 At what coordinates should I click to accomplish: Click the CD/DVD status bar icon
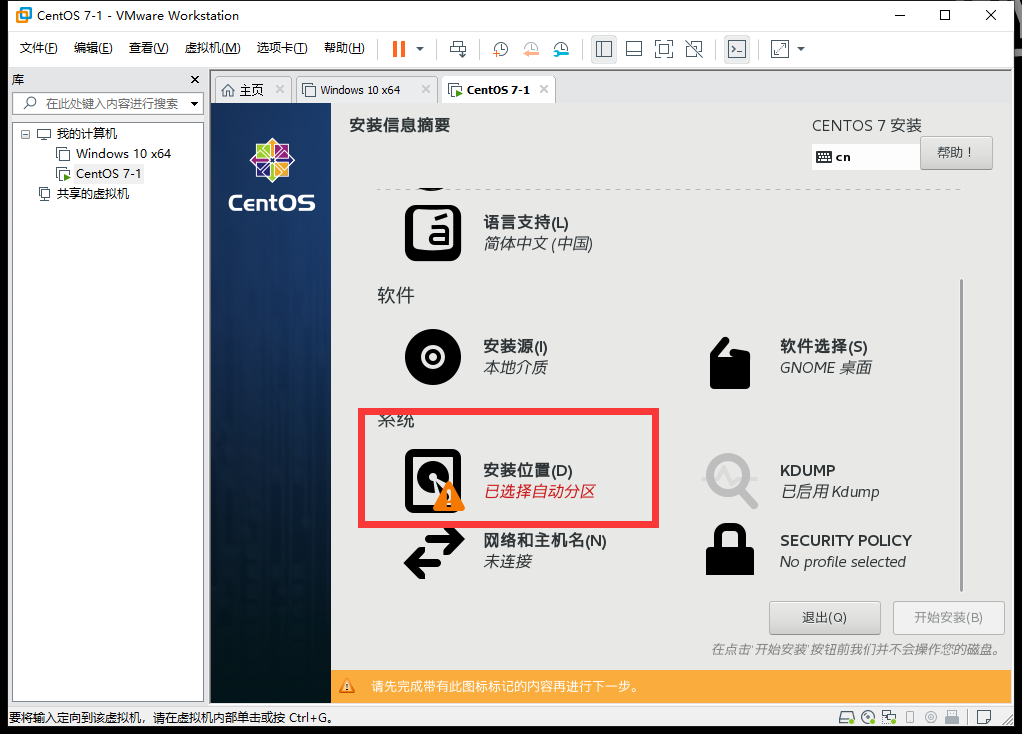click(x=868, y=717)
